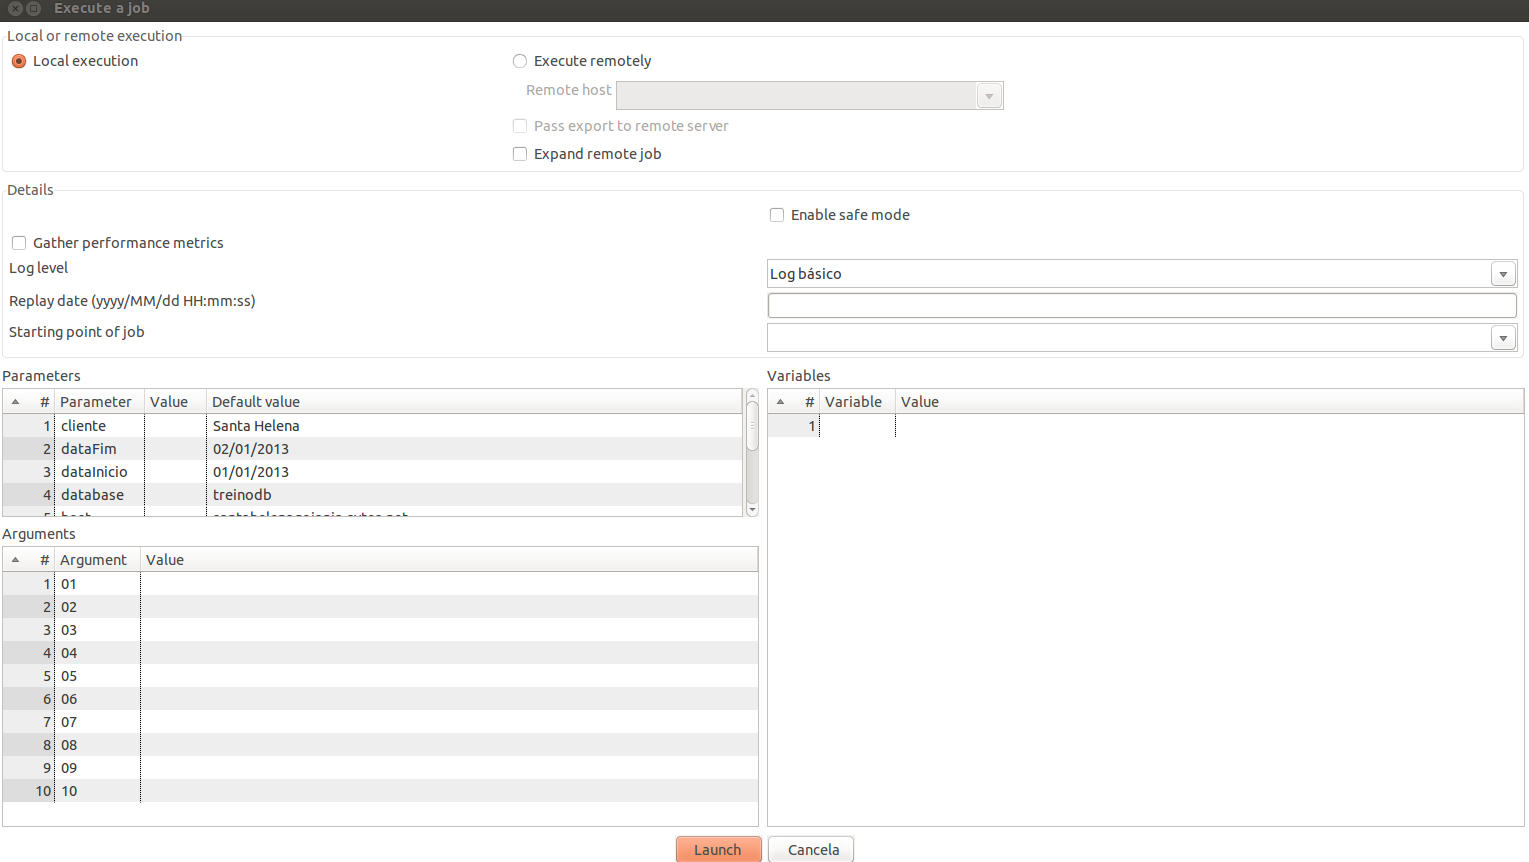Image resolution: width=1529 pixels, height=862 pixels.
Task: Choose the Execute remotely option
Action: tap(520, 61)
